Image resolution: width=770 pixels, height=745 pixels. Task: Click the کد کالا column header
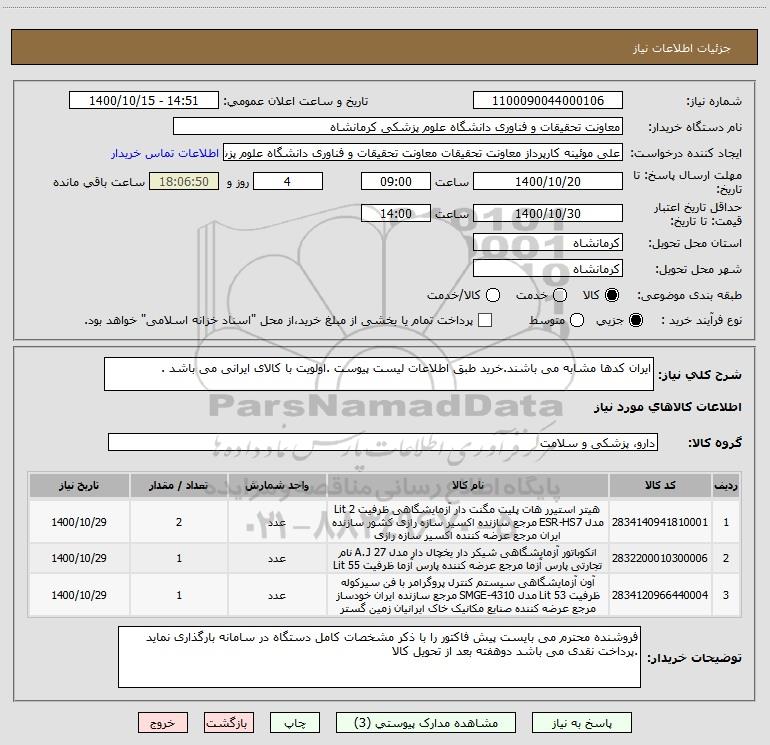660,486
